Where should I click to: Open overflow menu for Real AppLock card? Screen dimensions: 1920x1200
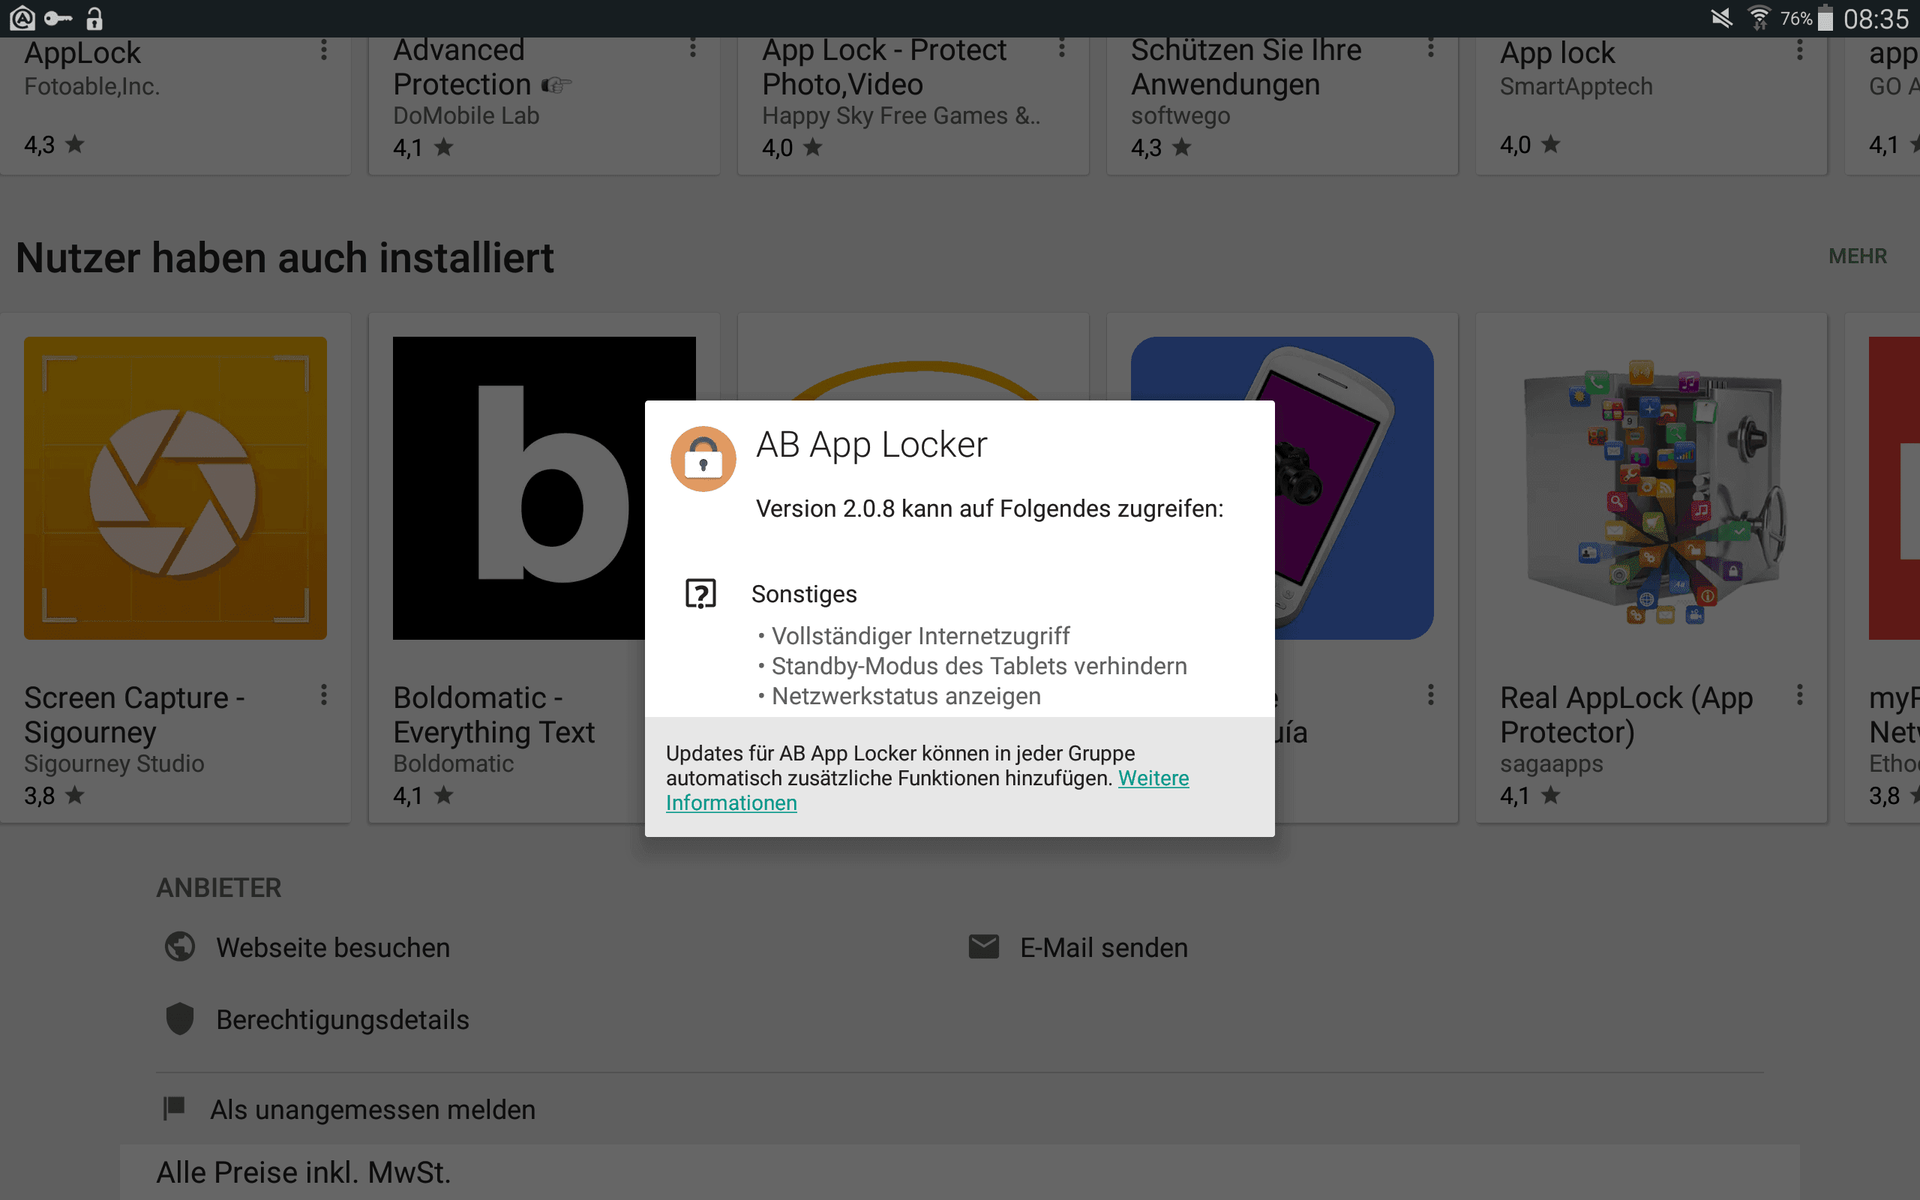tap(1799, 695)
